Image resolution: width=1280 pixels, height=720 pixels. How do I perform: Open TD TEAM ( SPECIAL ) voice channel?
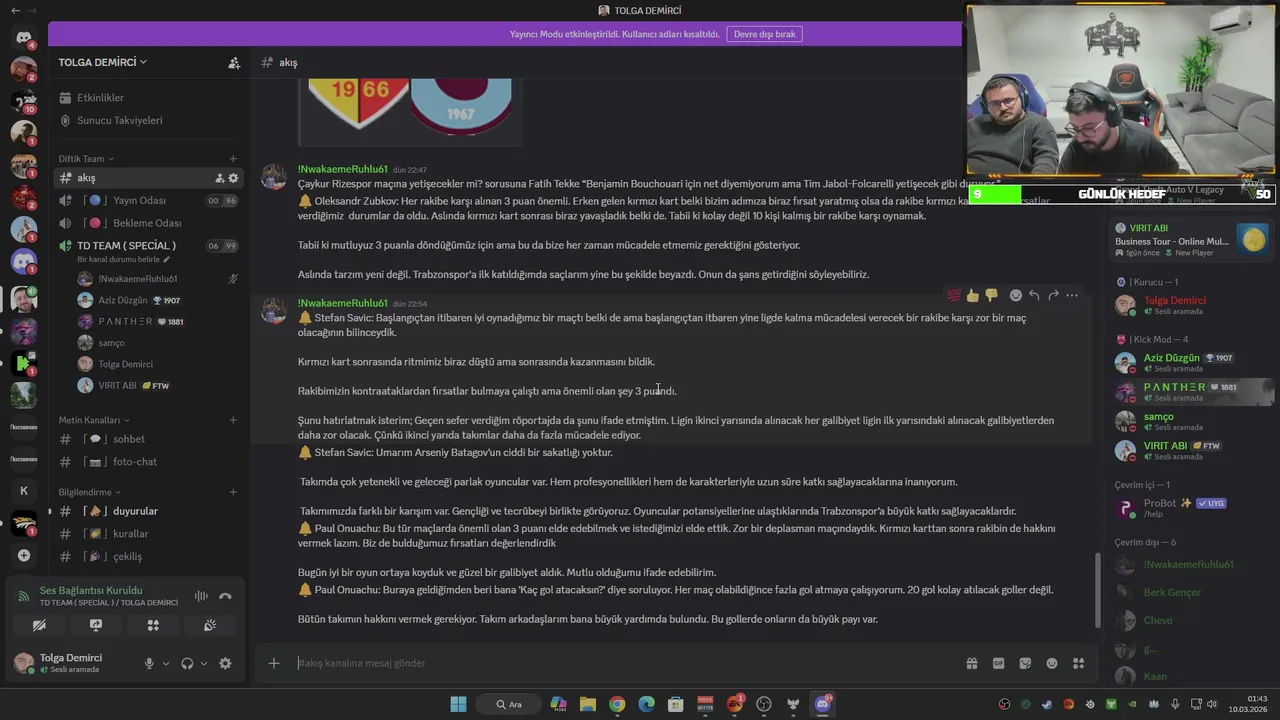(x=148, y=245)
